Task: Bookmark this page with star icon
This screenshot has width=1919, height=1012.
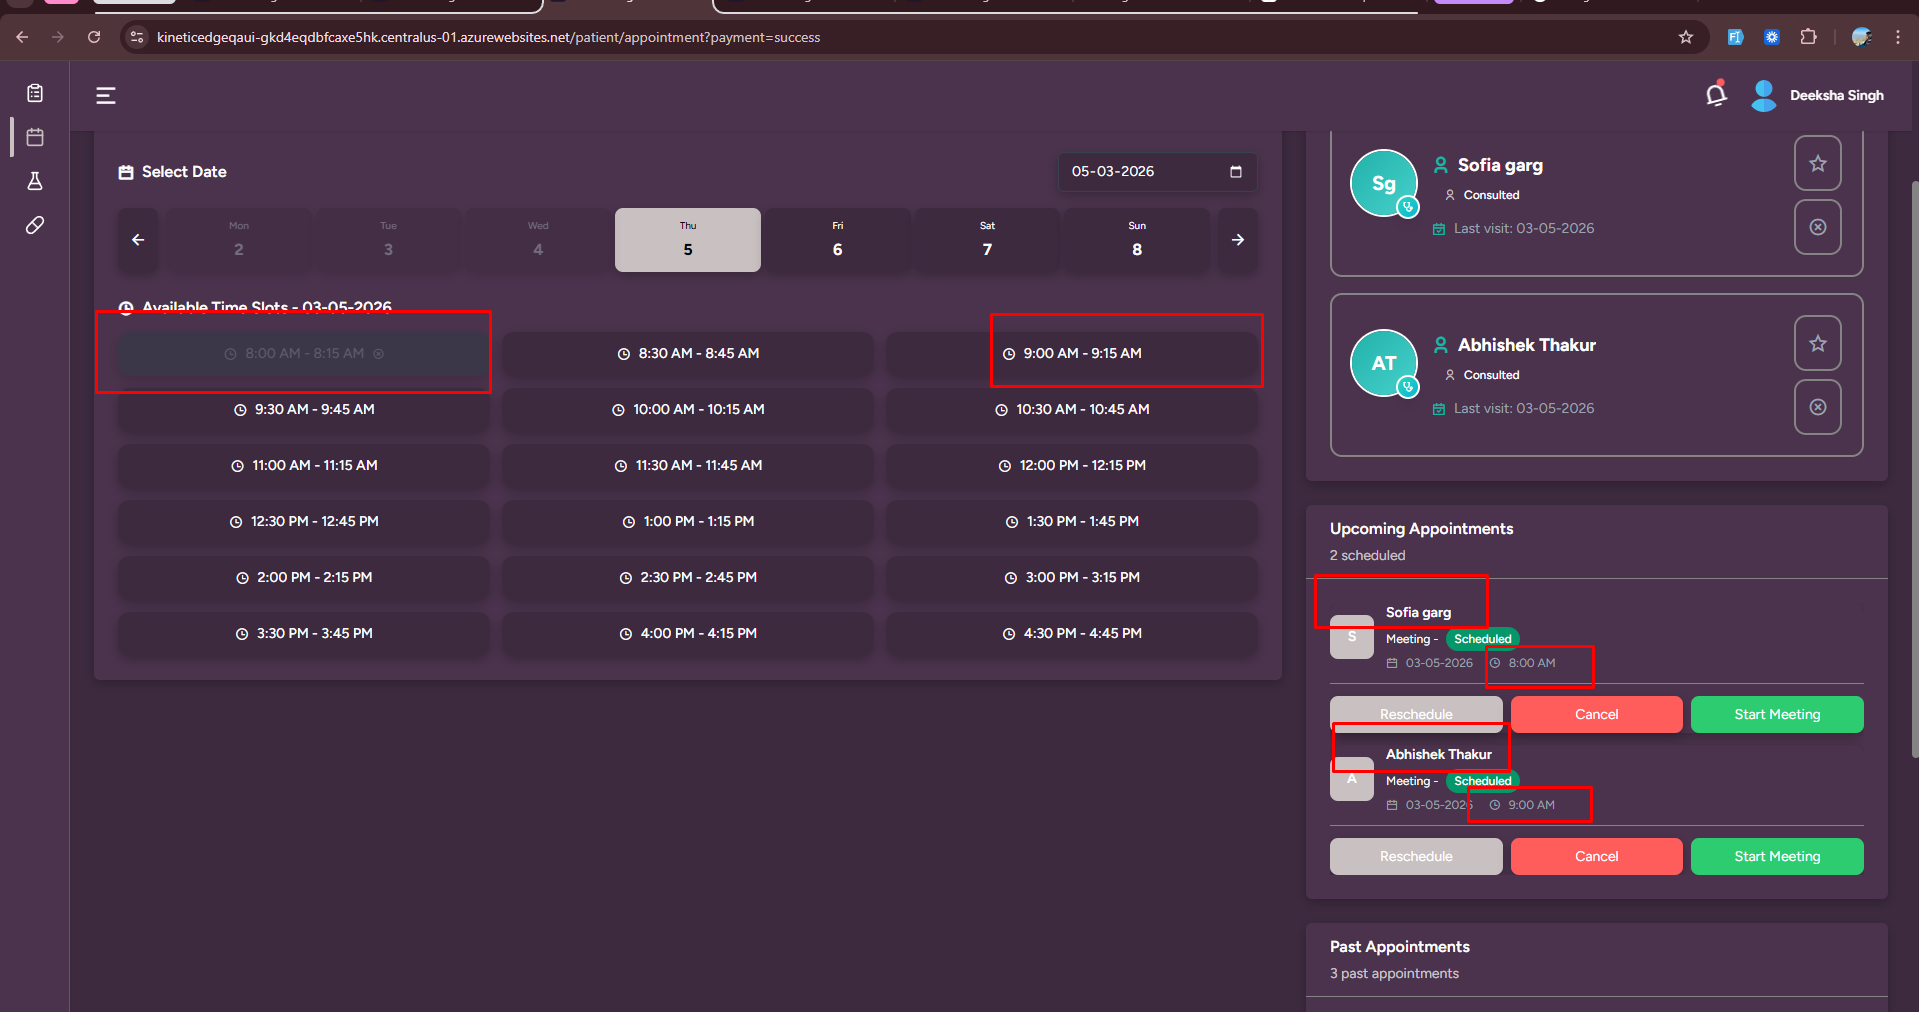Action: tap(1686, 37)
